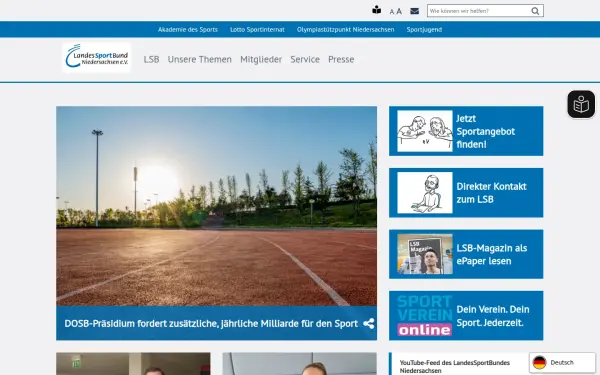
Task: Open the Service menu
Action: 305,59
